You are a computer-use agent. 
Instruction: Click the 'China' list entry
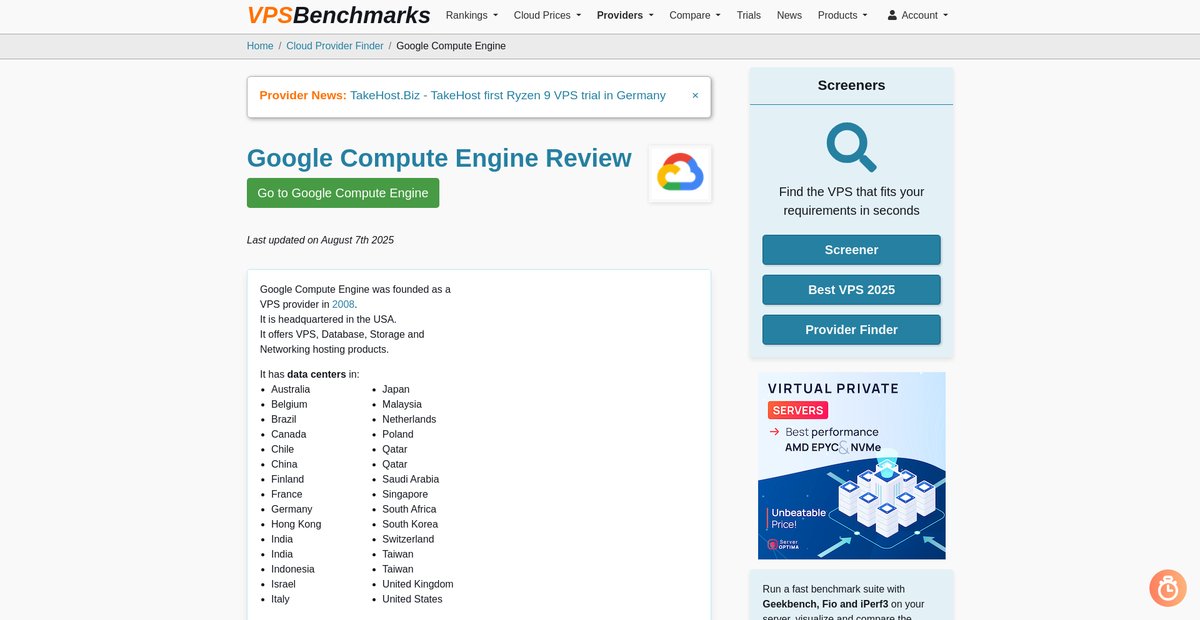click(284, 464)
